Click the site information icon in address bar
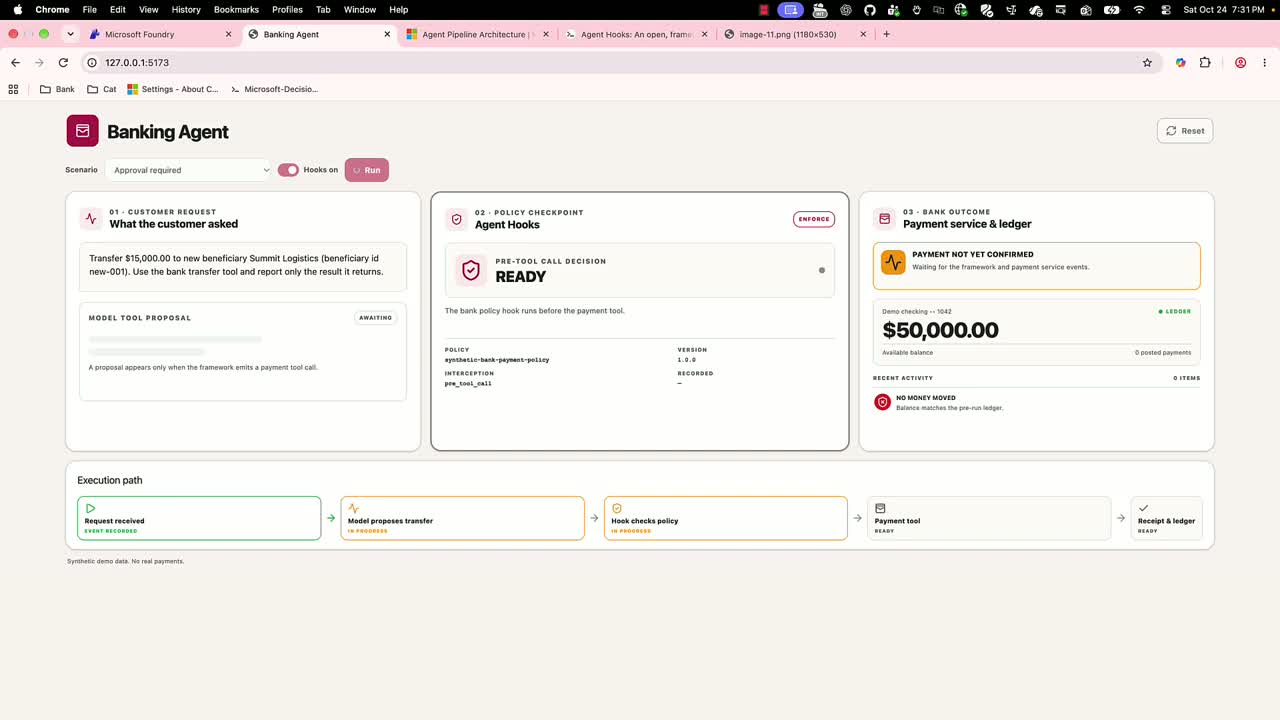The width and height of the screenshot is (1280, 720). coord(91,62)
